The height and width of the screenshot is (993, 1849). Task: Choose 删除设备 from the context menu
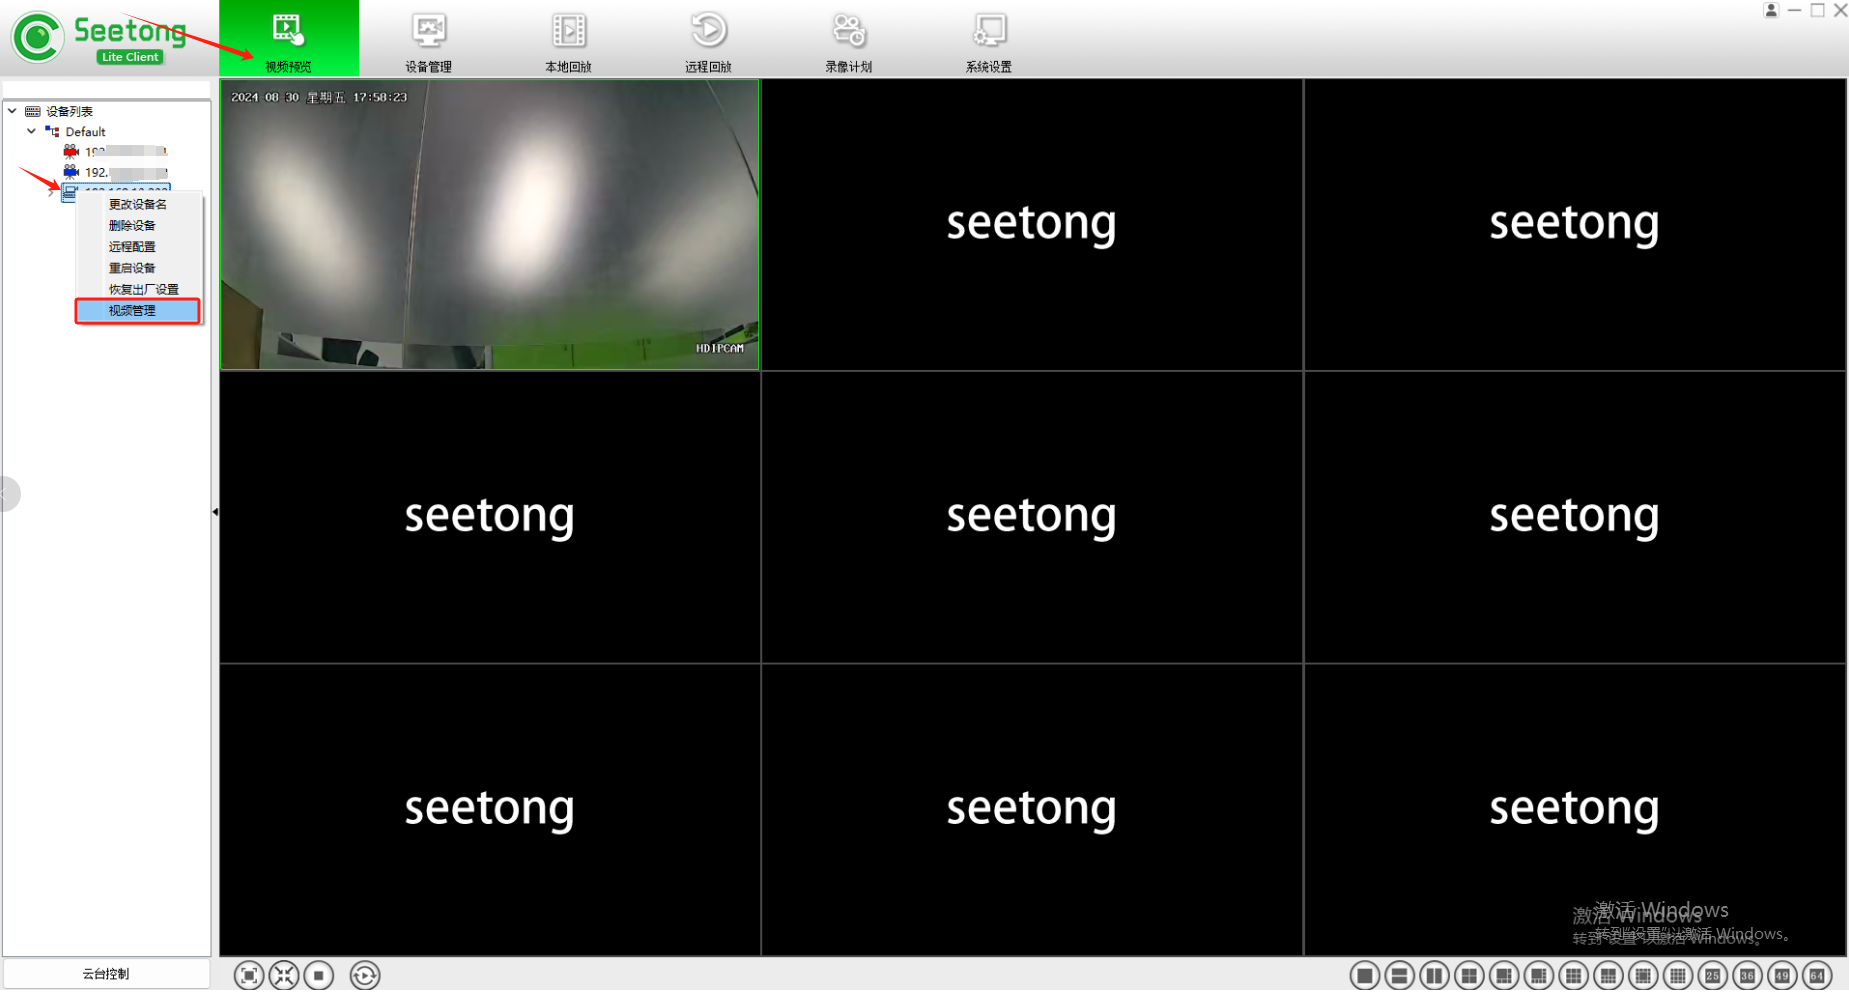pos(139,225)
